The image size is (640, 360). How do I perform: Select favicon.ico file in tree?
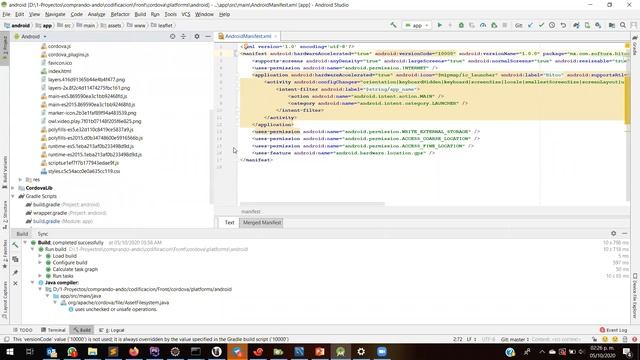(60, 63)
